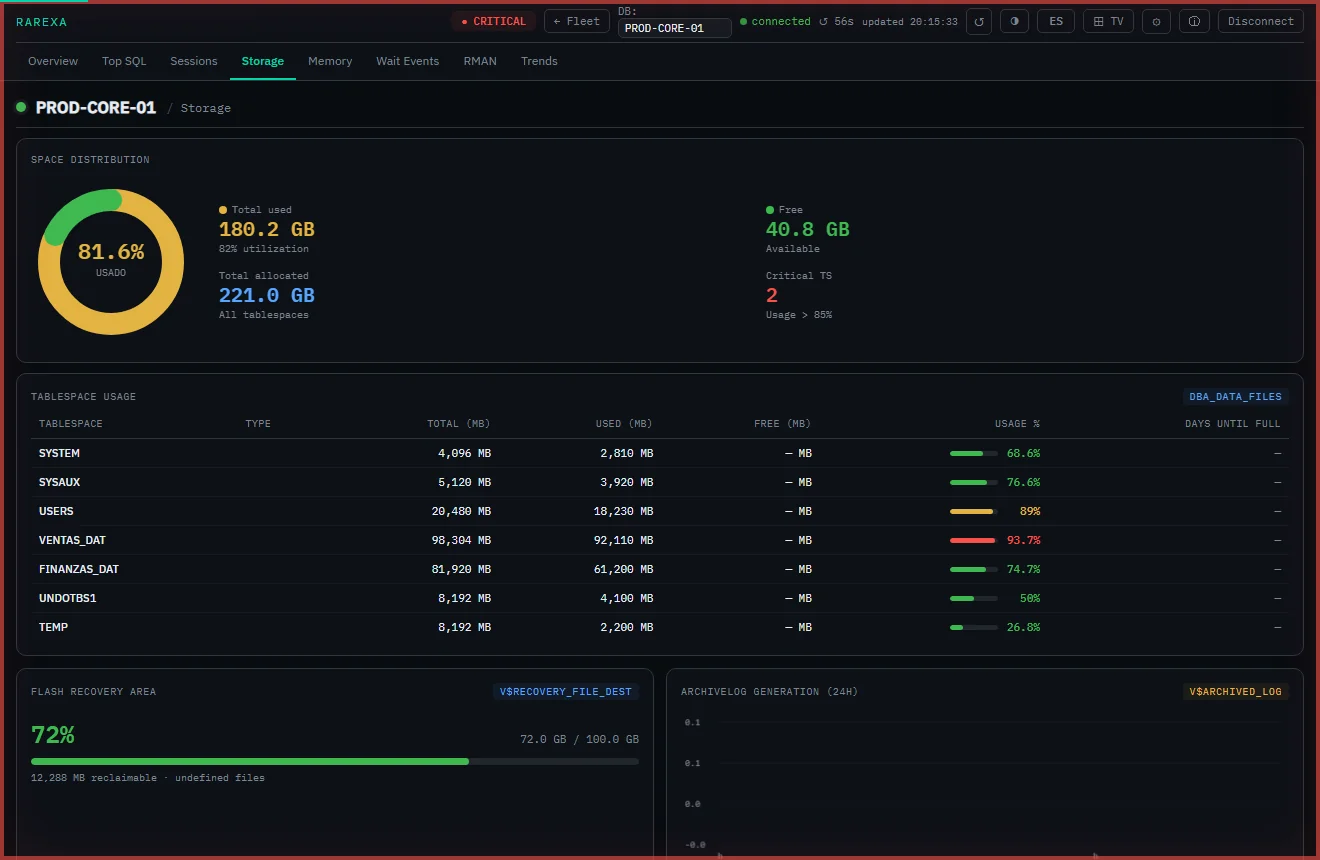The height and width of the screenshot is (860, 1320).
Task: Click the VENTAS_DAT red usage bar
Action: tap(974, 540)
